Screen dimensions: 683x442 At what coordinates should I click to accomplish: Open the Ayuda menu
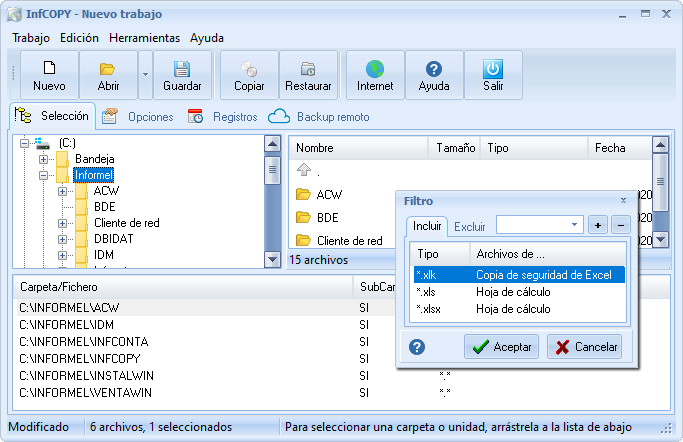tap(206, 38)
